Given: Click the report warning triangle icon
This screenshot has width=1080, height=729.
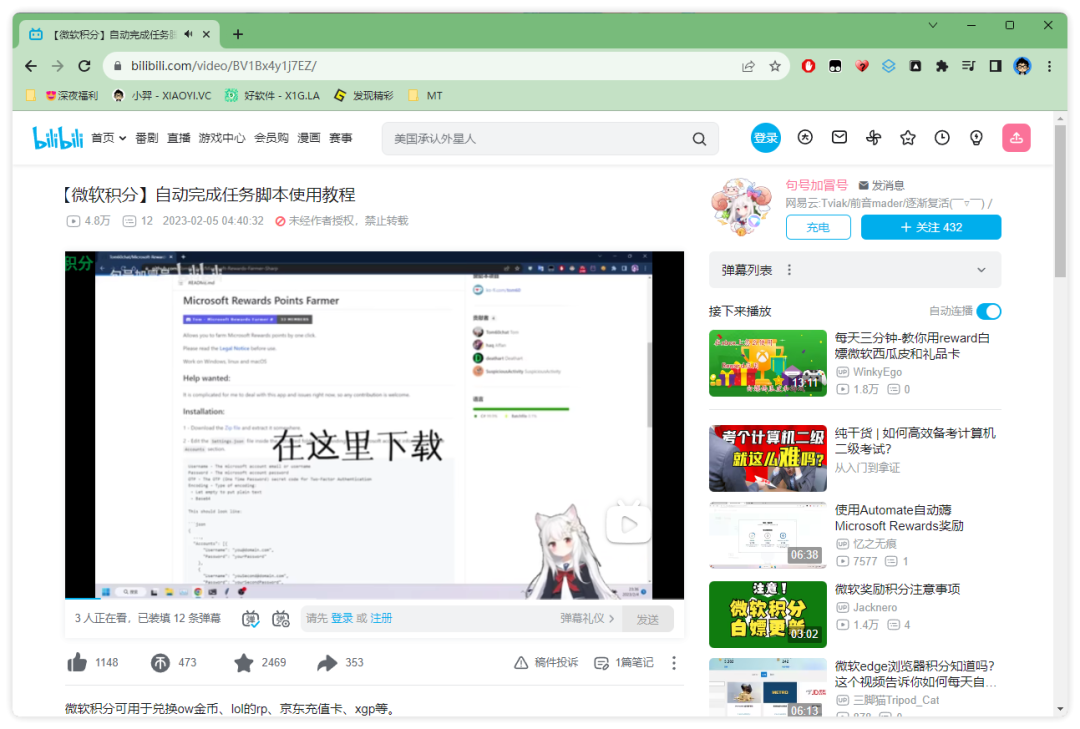Looking at the screenshot, I should 521,663.
